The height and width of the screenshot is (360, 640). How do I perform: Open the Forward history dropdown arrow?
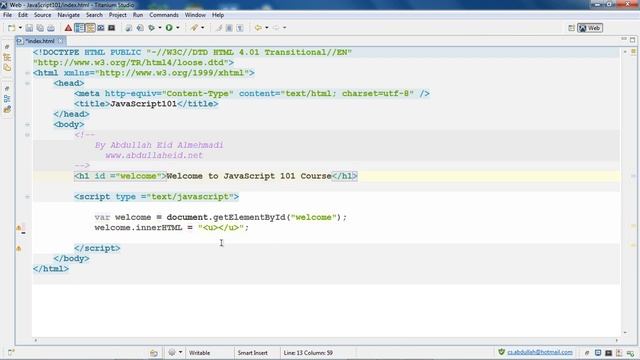pyautogui.click(x=284, y=28)
